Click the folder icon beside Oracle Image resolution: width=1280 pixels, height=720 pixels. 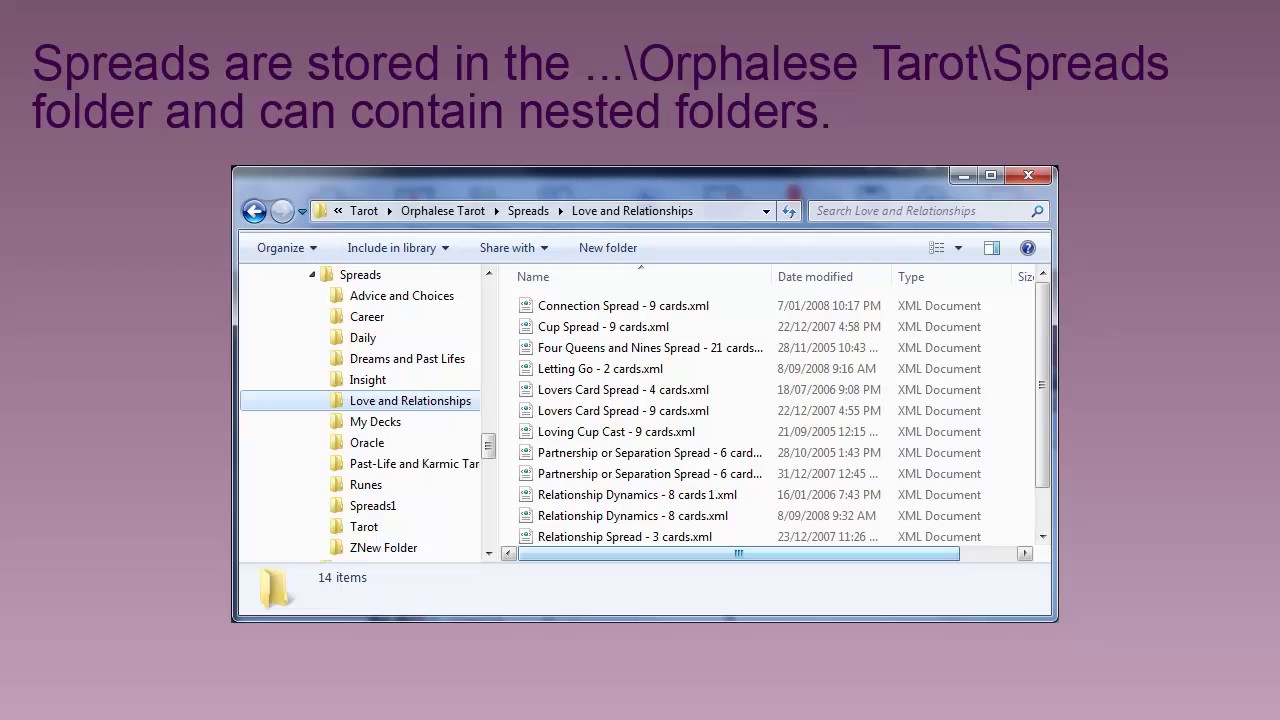[337, 443]
